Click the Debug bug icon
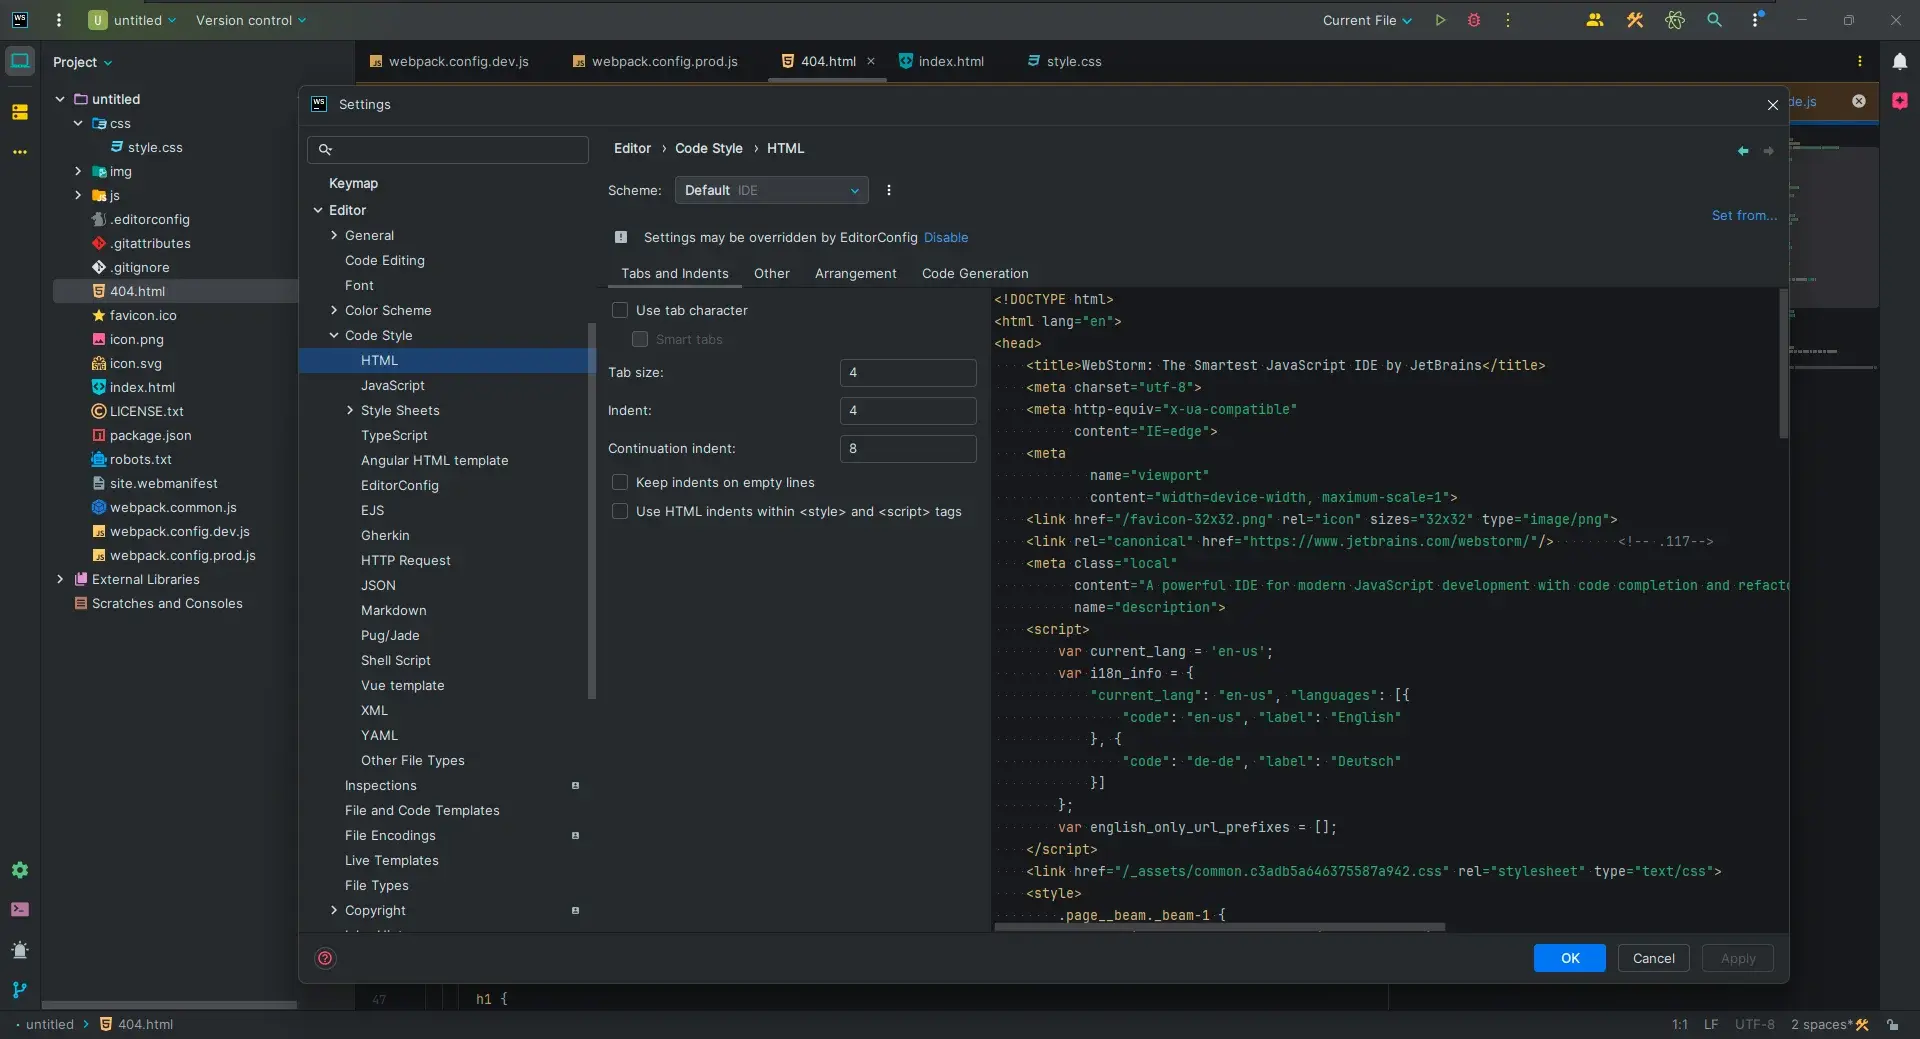The image size is (1920, 1039). coord(1473,20)
